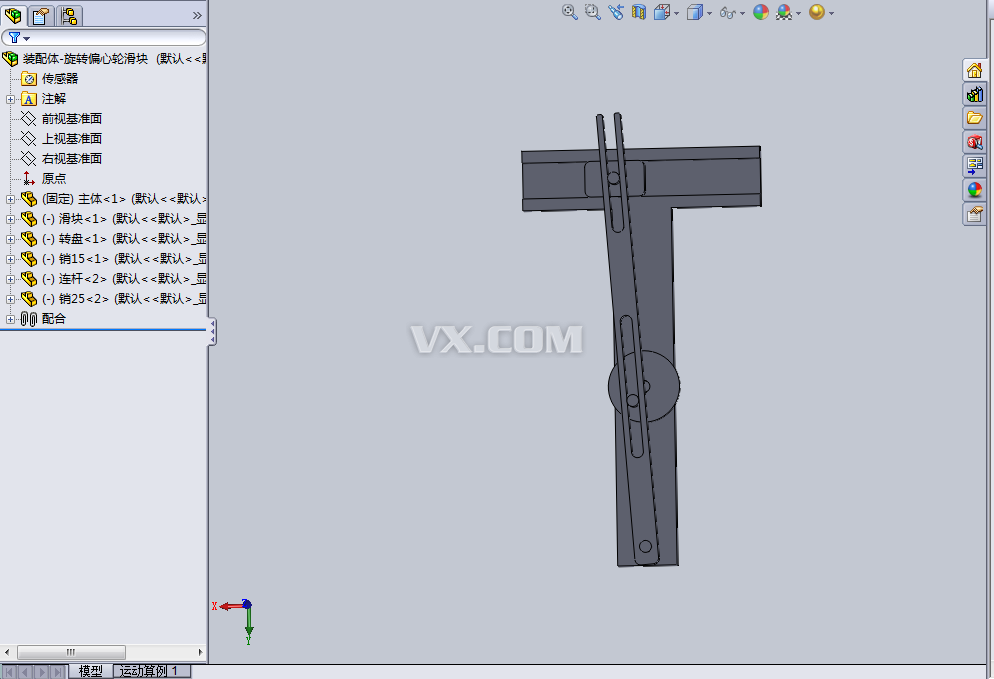Open the File Explorer folder in task pane
Screen dimensions: 994x679
click(x=975, y=117)
